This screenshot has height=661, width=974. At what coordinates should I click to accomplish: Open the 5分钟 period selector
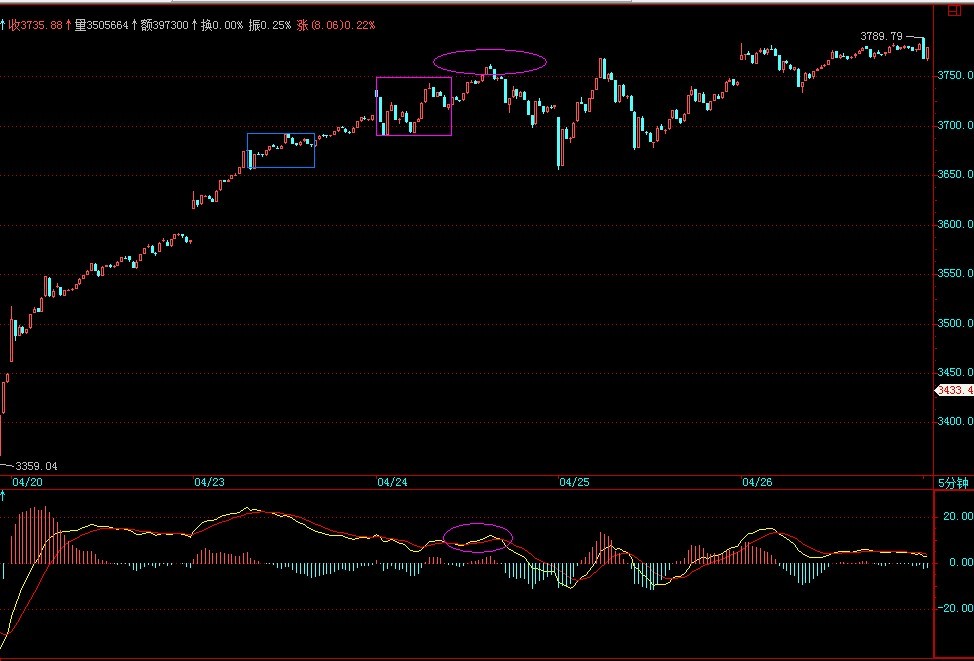click(953, 483)
